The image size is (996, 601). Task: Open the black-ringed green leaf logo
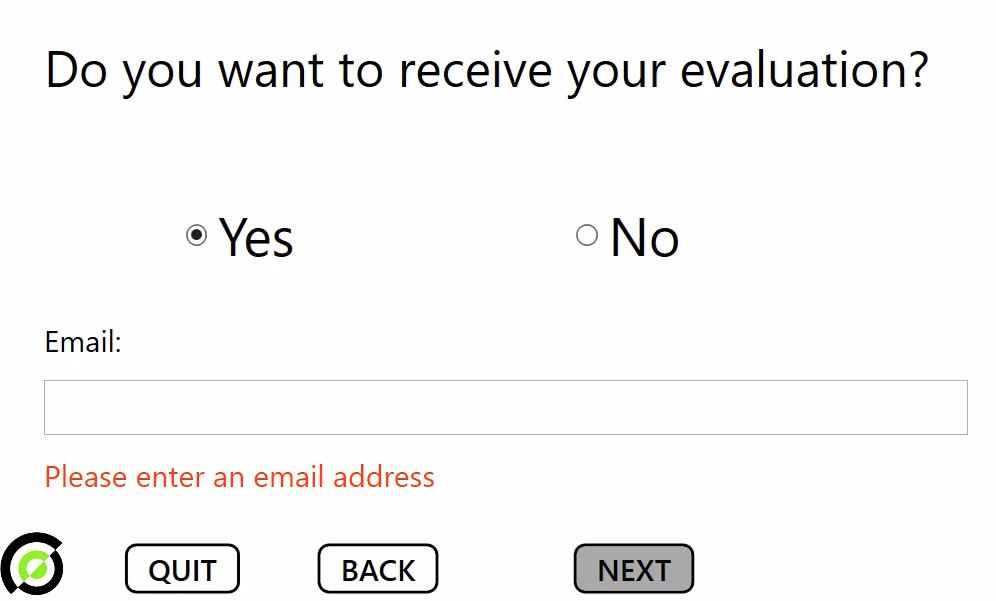tap(32, 564)
